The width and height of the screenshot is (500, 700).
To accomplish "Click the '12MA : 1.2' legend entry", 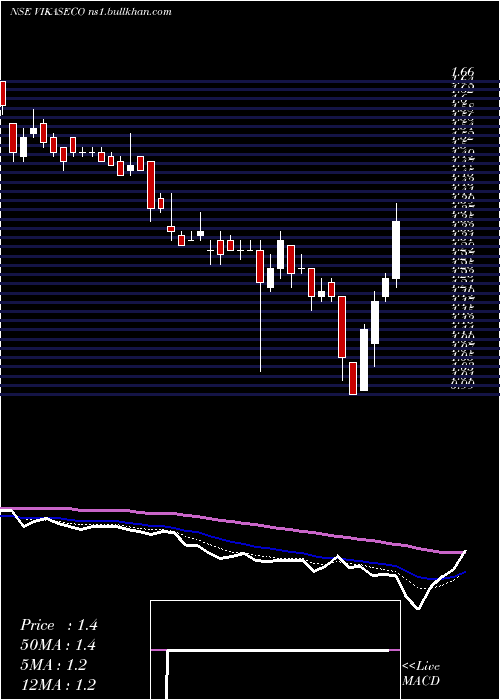I will coord(58,685).
